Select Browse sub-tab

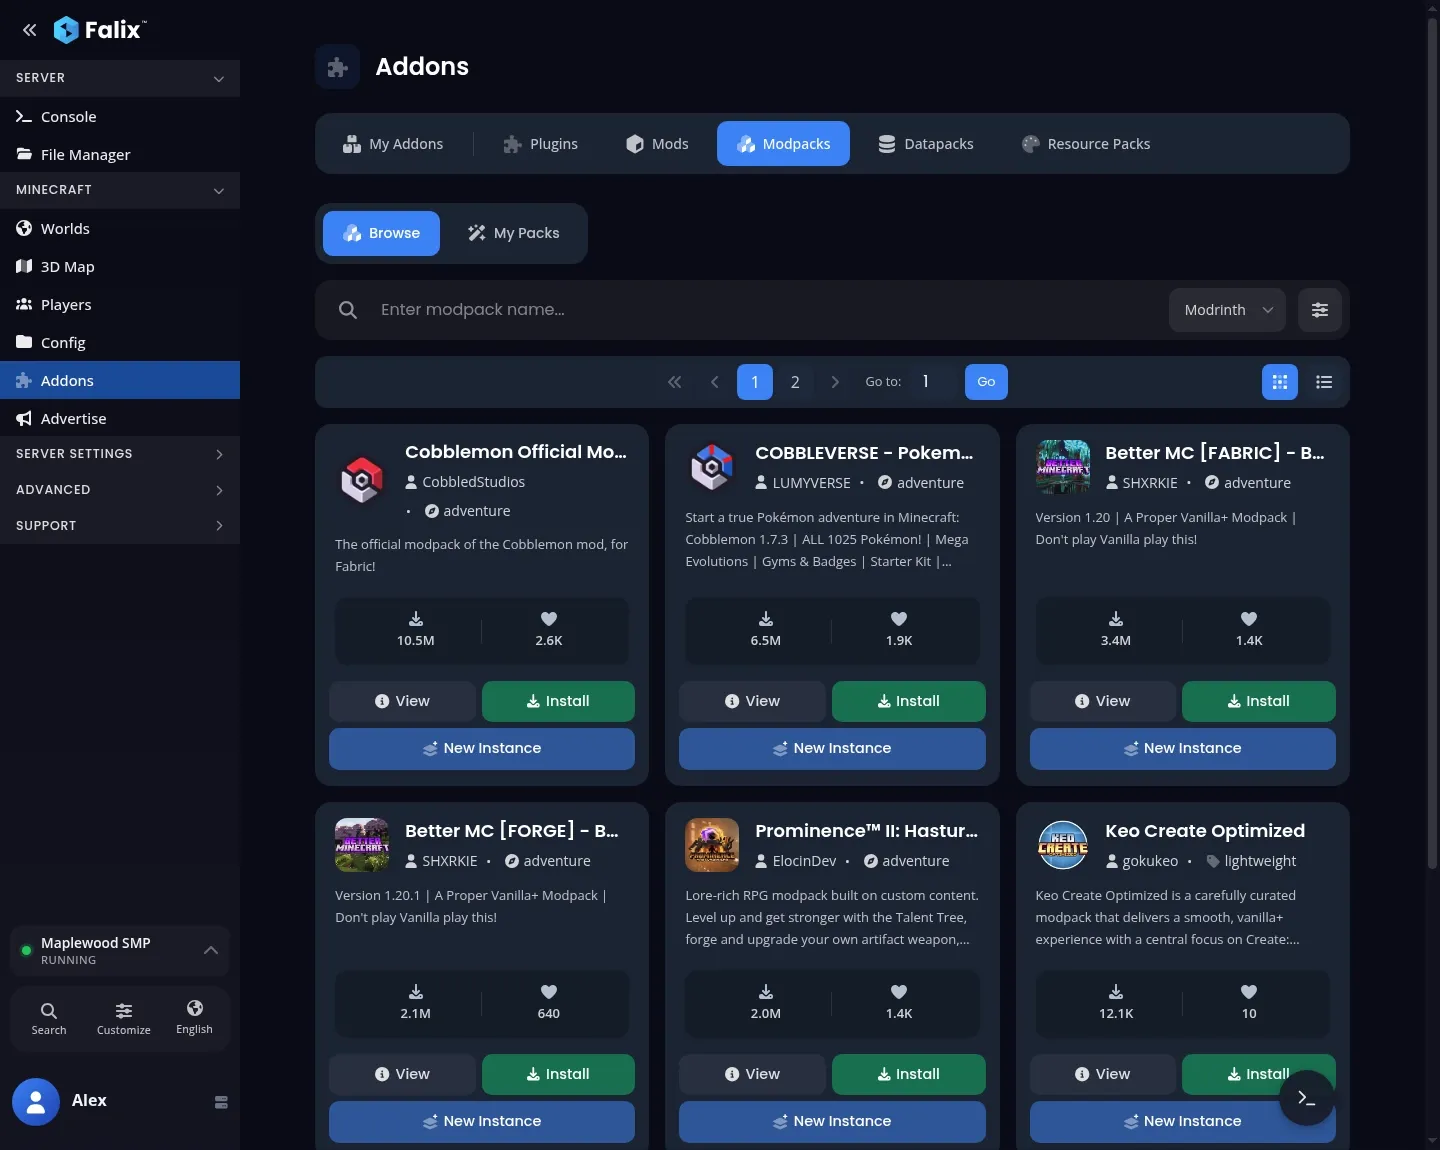[381, 233]
